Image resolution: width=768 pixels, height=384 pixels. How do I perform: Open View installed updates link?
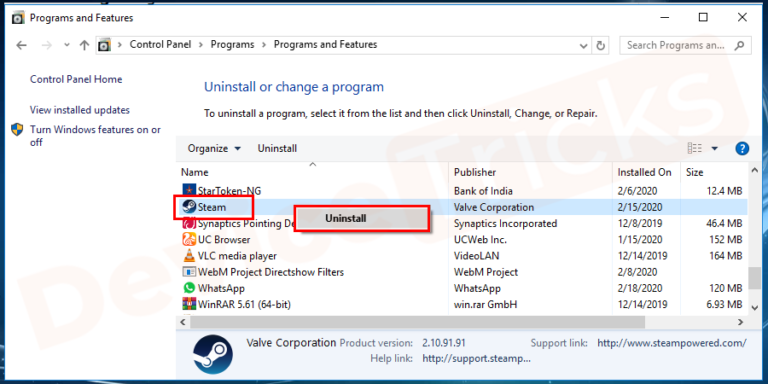point(80,110)
